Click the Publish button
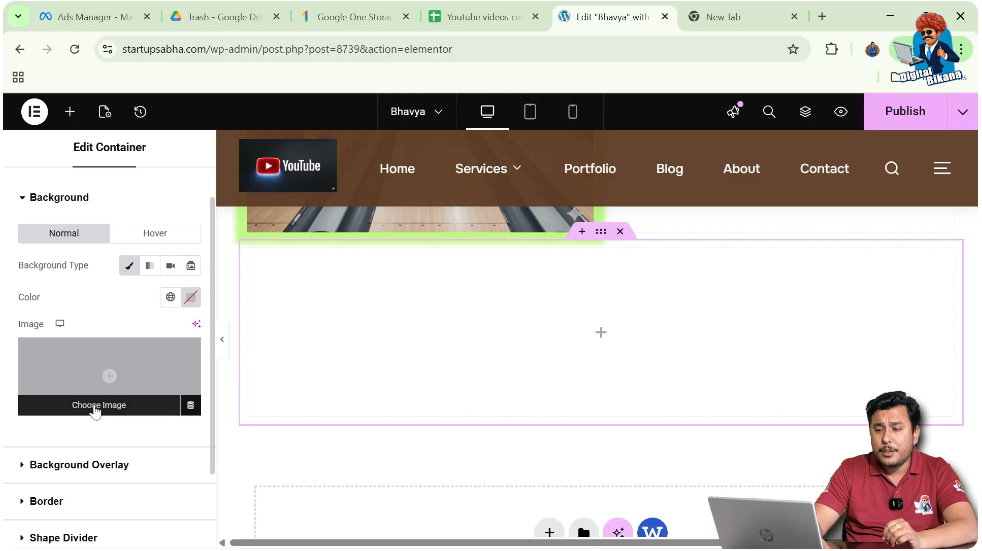982x551 pixels. [x=905, y=112]
